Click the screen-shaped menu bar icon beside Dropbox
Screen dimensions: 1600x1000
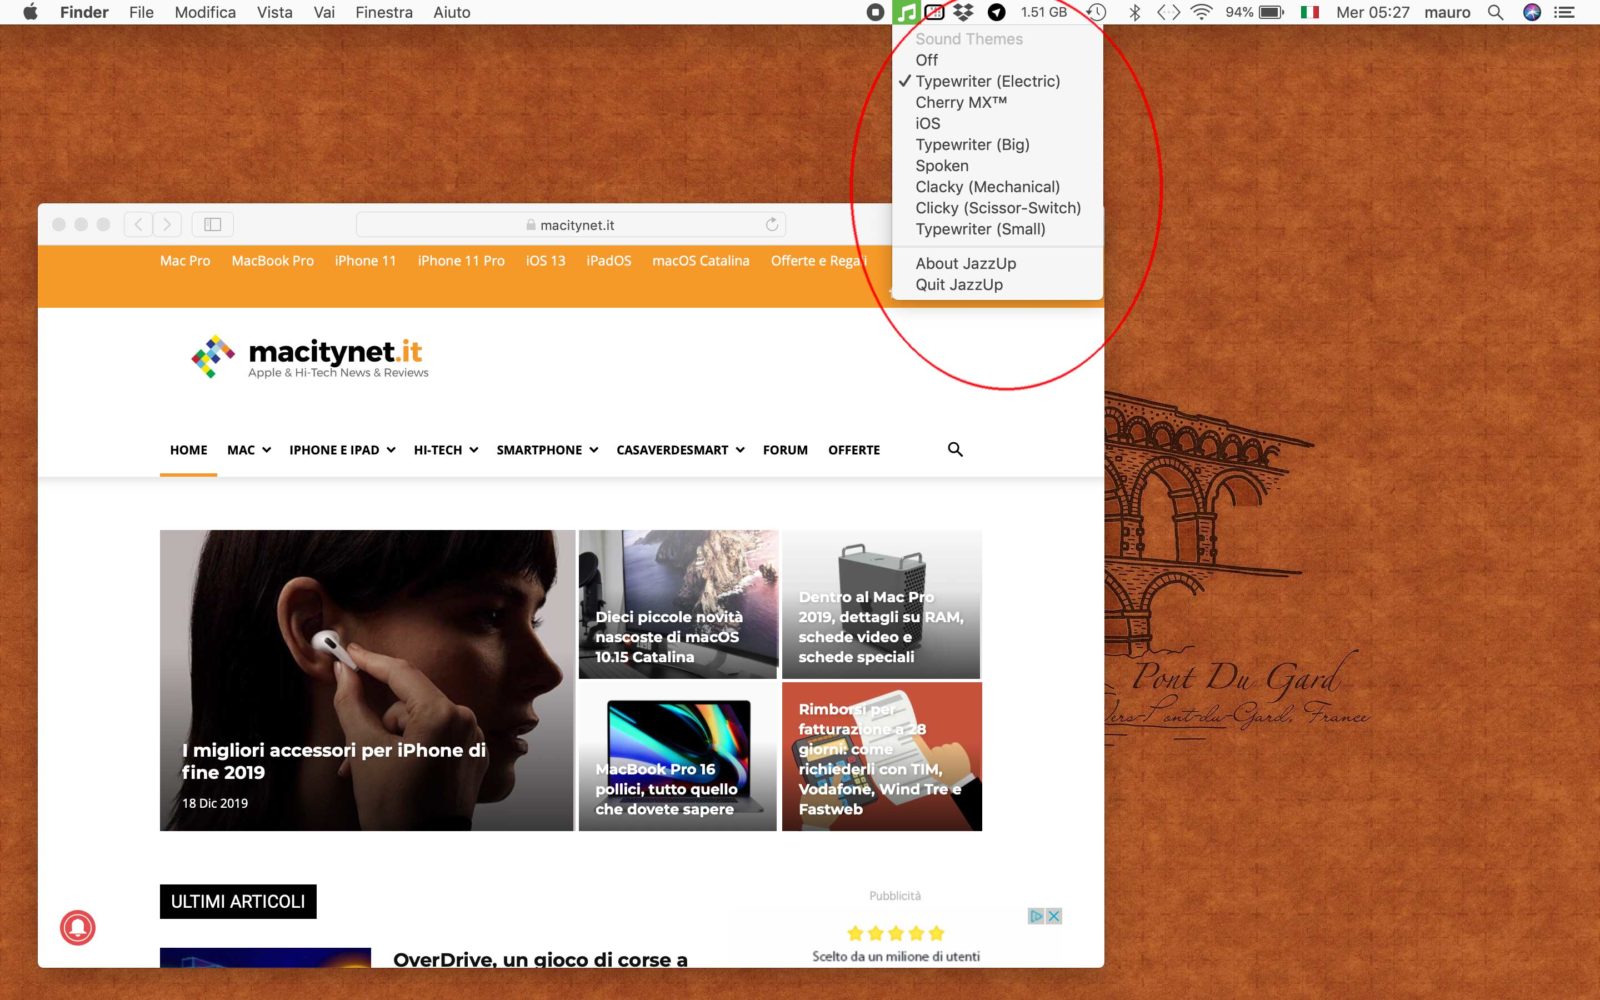[934, 12]
